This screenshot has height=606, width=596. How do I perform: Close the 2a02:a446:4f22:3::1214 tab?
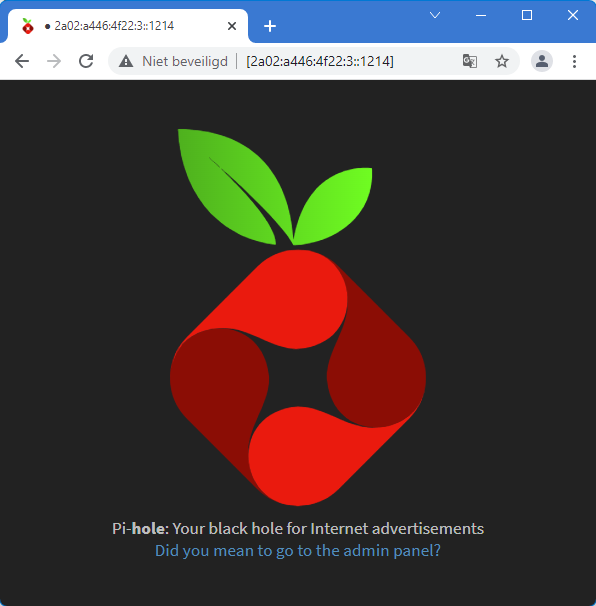(x=232, y=26)
